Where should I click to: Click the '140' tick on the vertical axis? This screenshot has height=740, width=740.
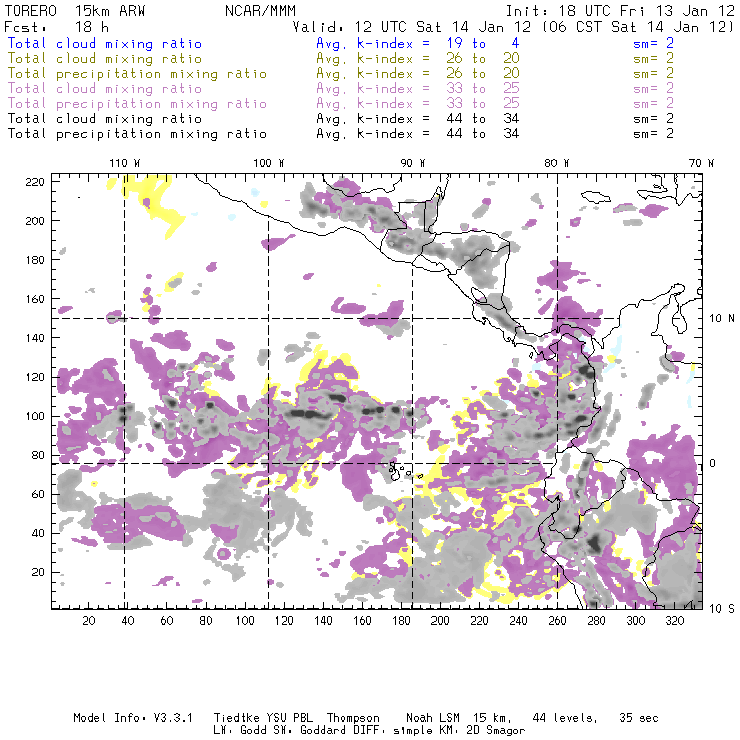tap(35, 338)
